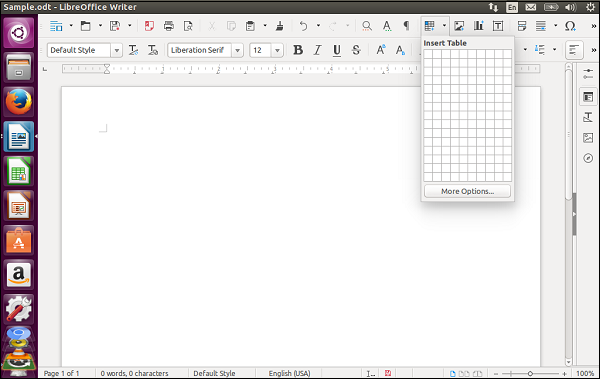Click the Clone Formatting paintbrush icon

tap(280, 26)
